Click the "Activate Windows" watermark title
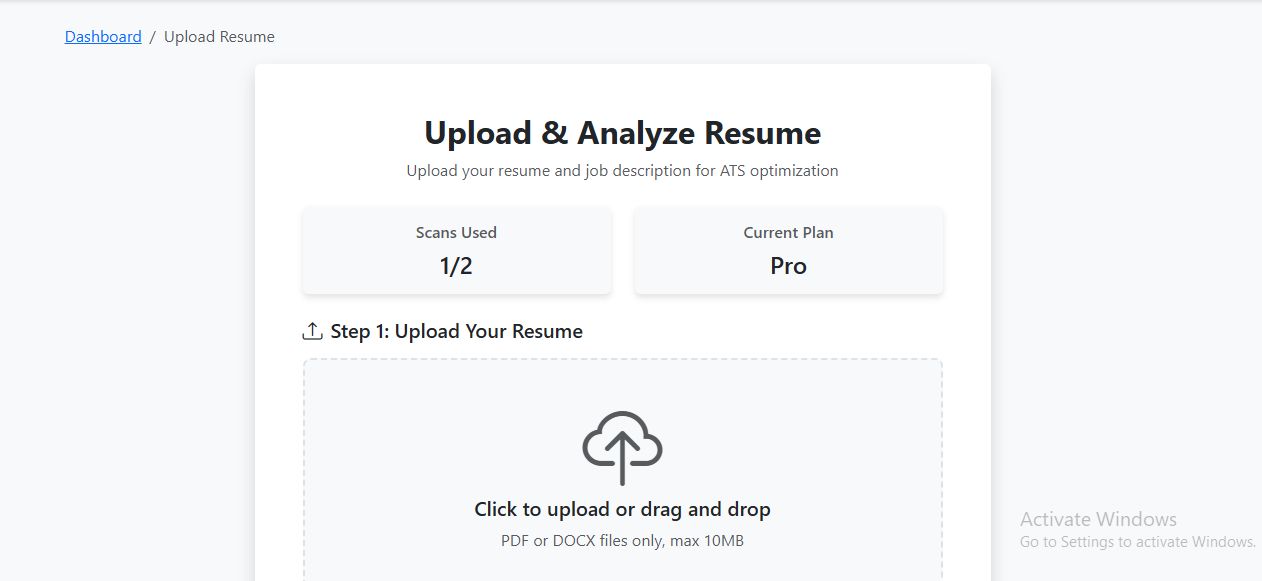The width and height of the screenshot is (1262, 581). [1098, 519]
